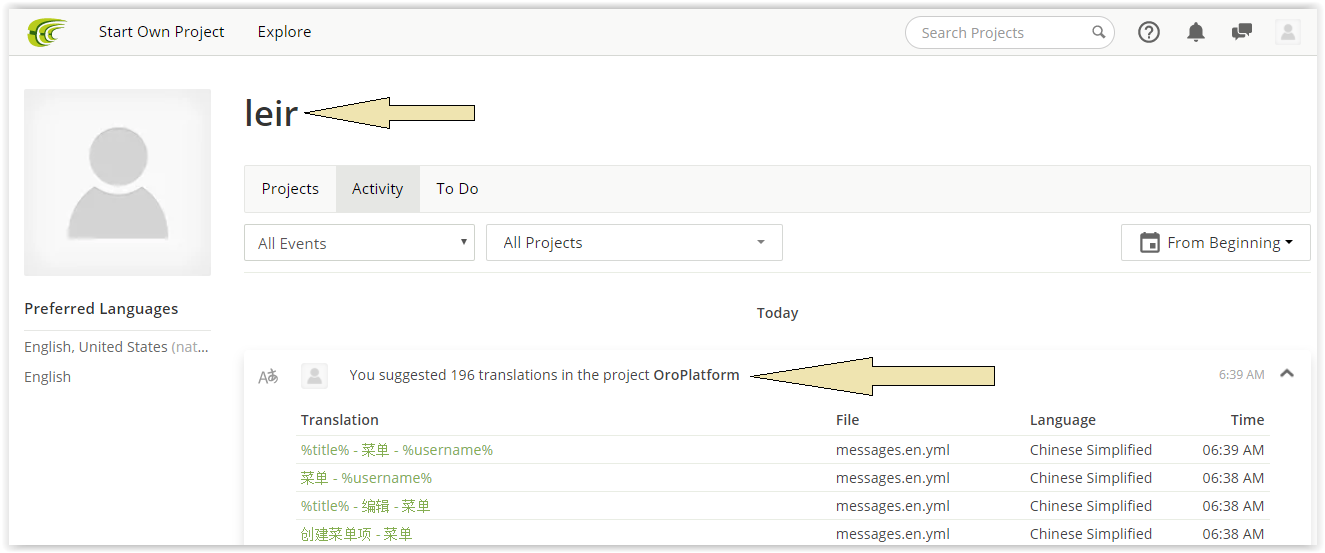Click the large profile picture placeholder
This screenshot has height=553, width=1325.
[117, 182]
